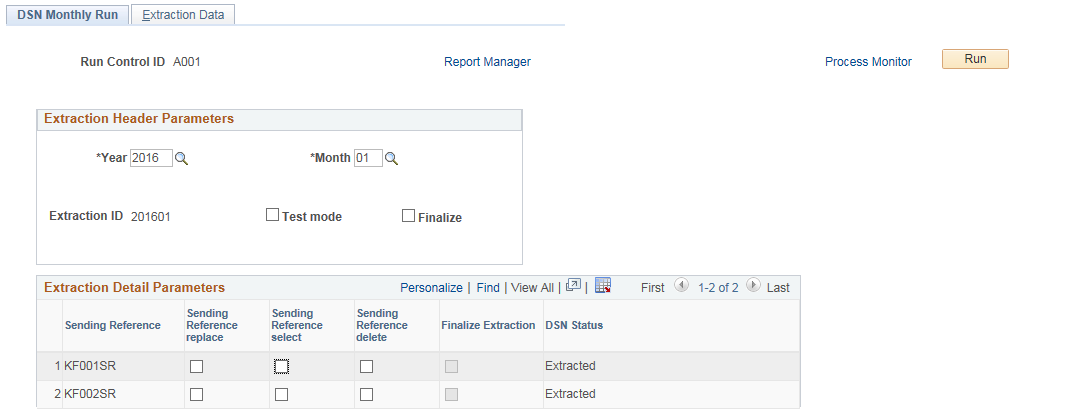Image resolution: width=1085 pixels, height=415 pixels.
Task: Open grid in new window icon
Action: point(573,286)
